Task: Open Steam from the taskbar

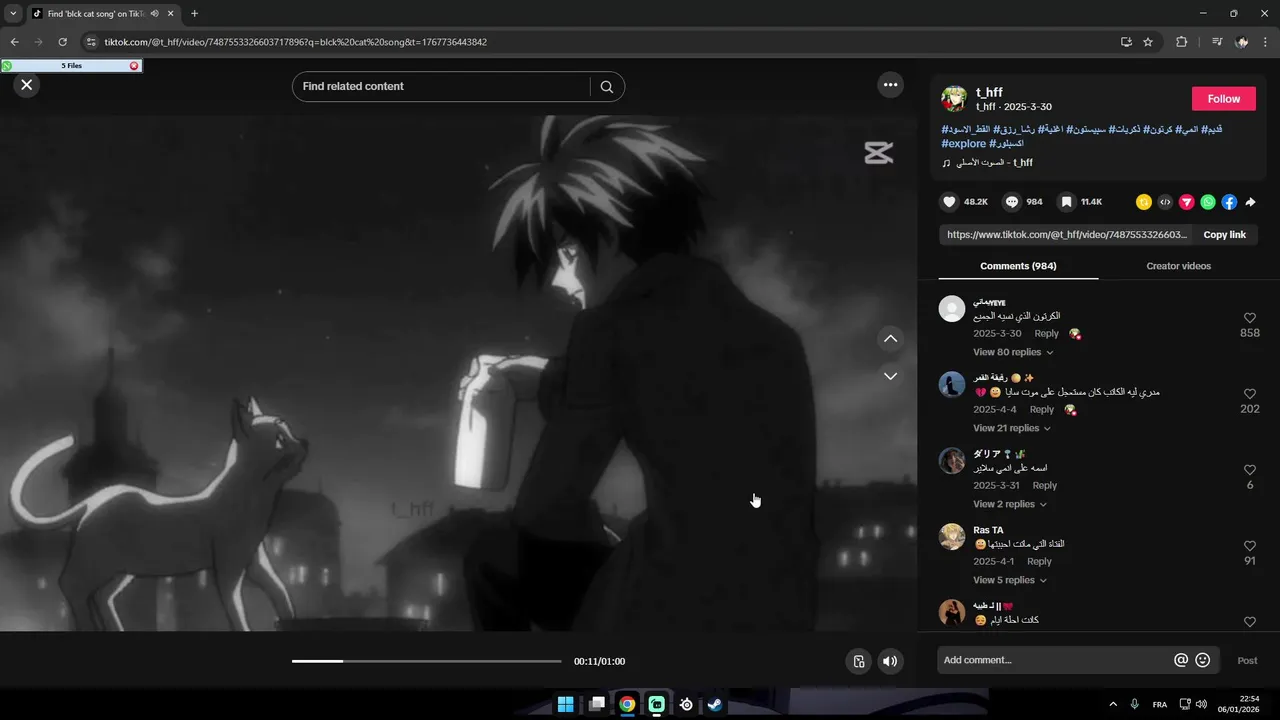Action: (715, 704)
